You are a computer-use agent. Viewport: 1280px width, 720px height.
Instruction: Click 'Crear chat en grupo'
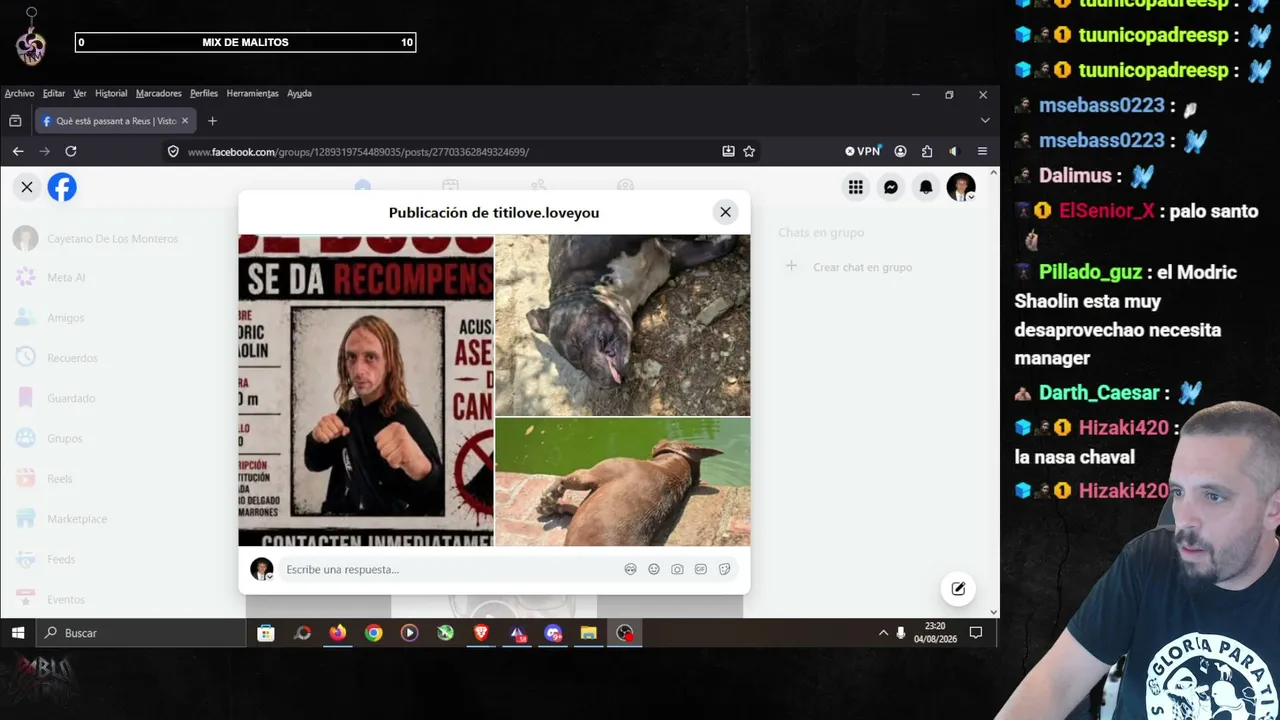[849, 267]
